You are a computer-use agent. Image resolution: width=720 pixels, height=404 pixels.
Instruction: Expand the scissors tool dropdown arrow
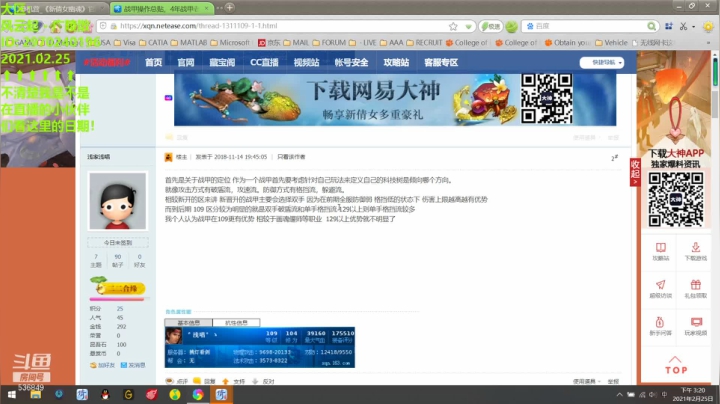click(x=693, y=27)
